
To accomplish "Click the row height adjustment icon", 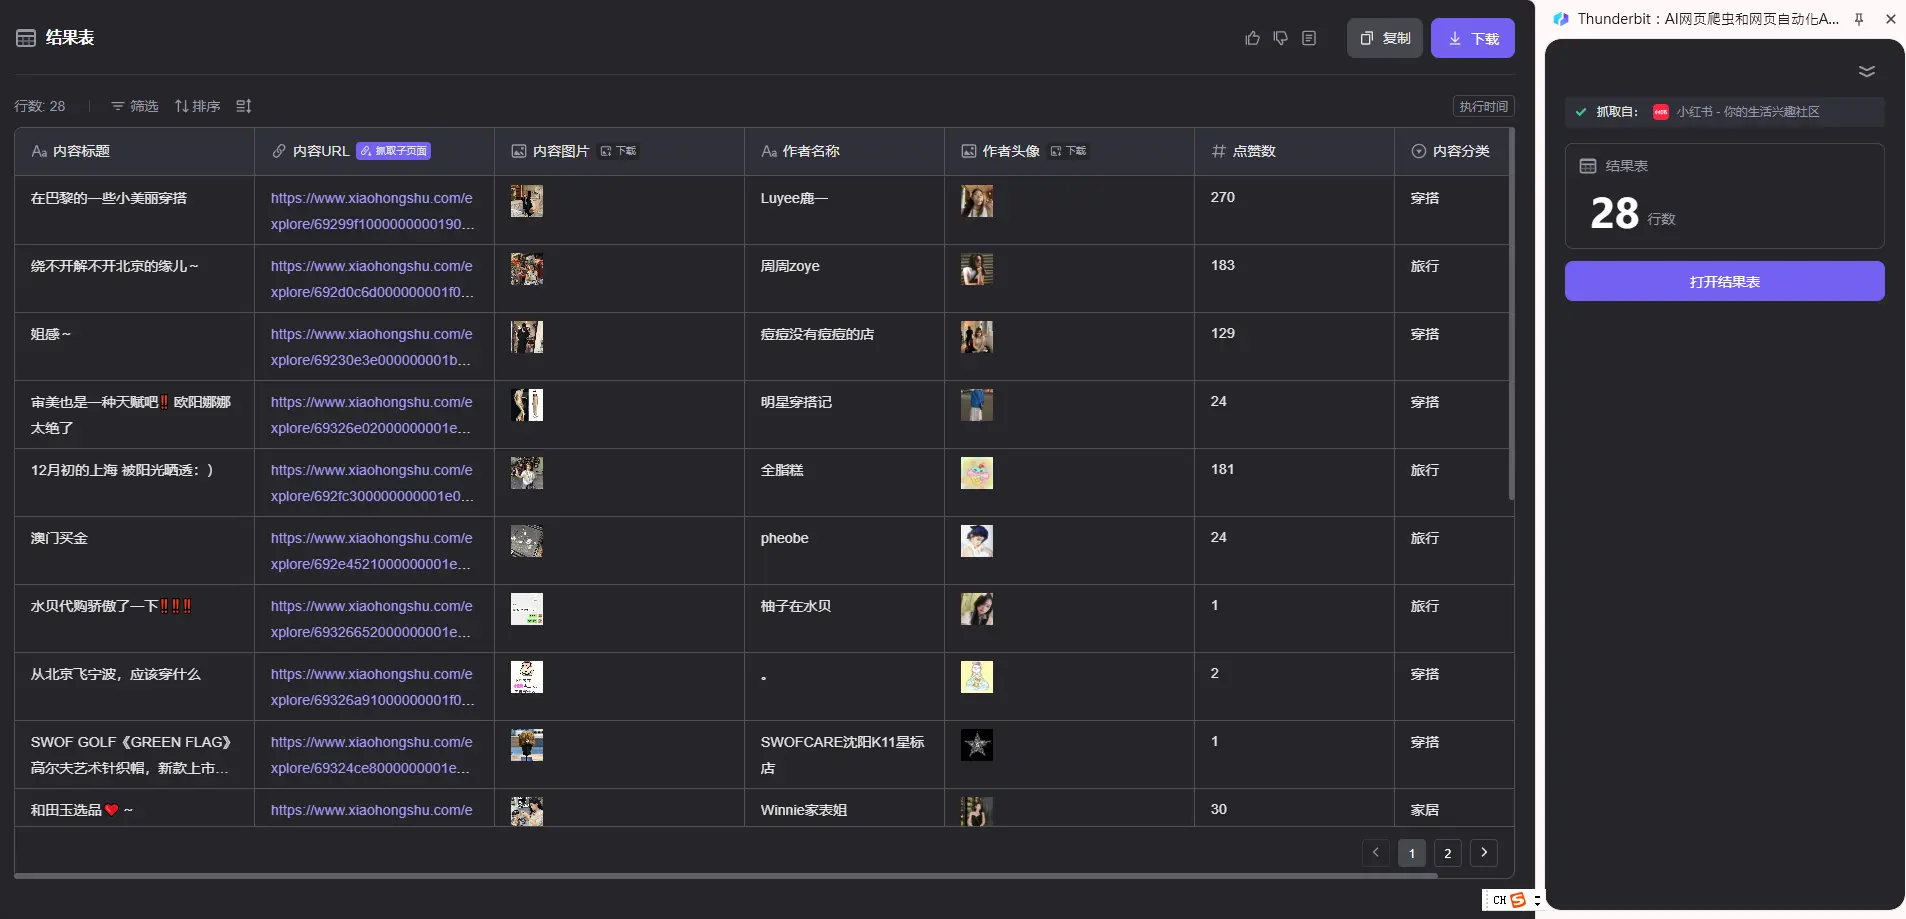I will (243, 106).
